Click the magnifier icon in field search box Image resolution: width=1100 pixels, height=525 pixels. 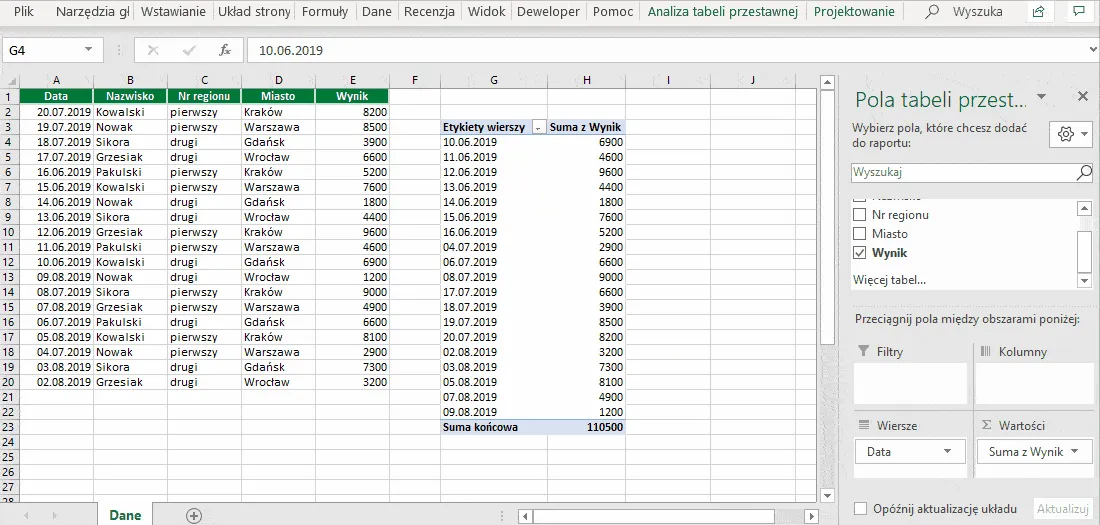[1083, 173]
